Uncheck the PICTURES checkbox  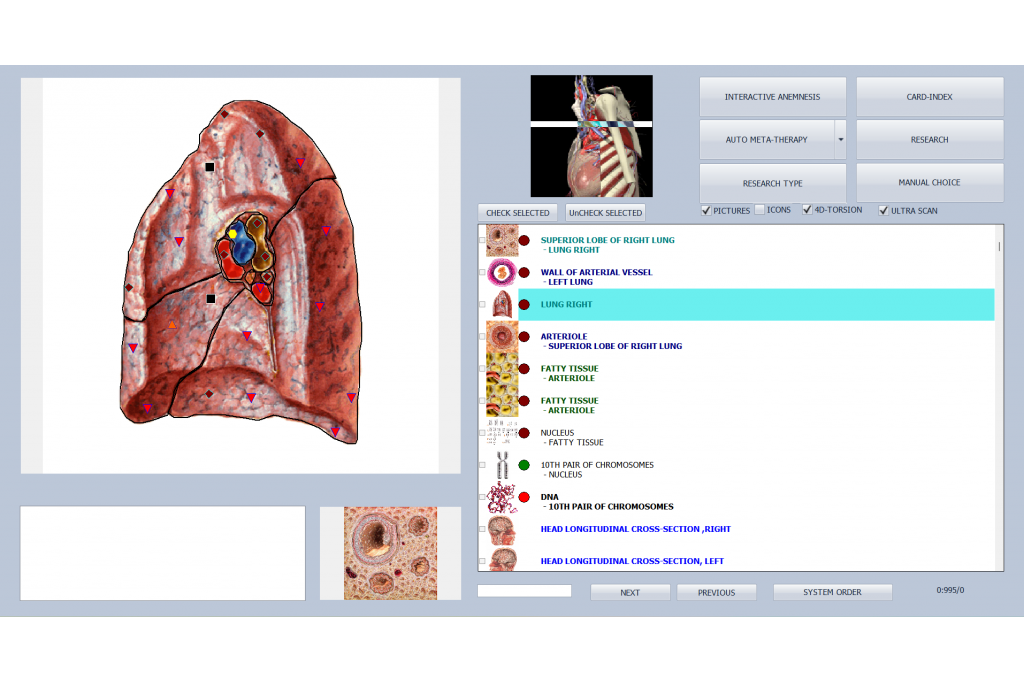(707, 210)
